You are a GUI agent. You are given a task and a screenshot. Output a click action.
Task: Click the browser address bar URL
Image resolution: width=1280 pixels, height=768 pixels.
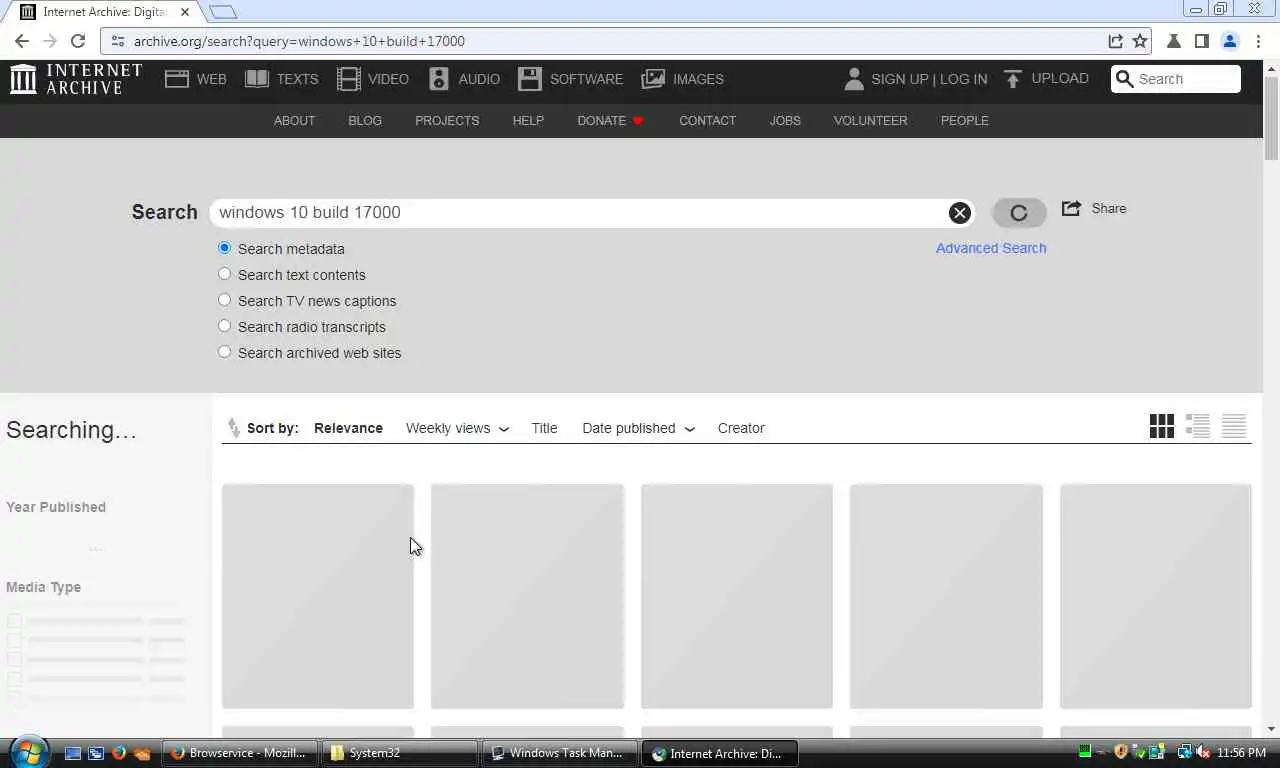click(x=299, y=41)
